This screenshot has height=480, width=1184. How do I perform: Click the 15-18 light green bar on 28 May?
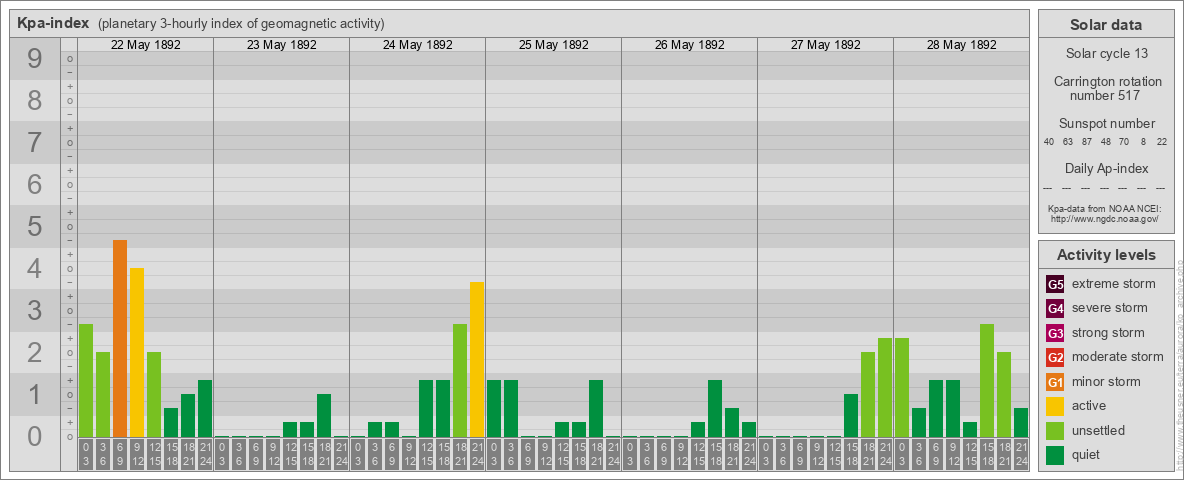tap(986, 380)
